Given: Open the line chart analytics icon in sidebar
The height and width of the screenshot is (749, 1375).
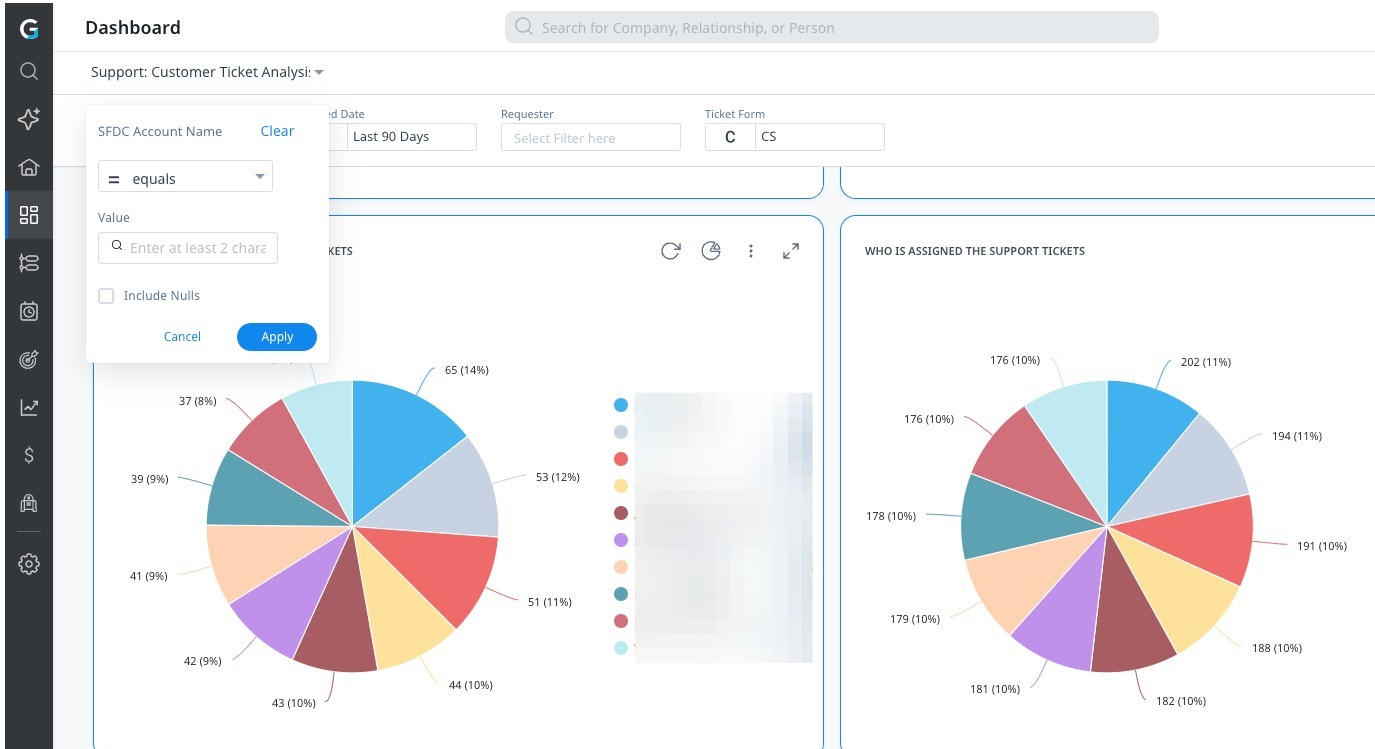Looking at the screenshot, I should (x=29, y=407).
